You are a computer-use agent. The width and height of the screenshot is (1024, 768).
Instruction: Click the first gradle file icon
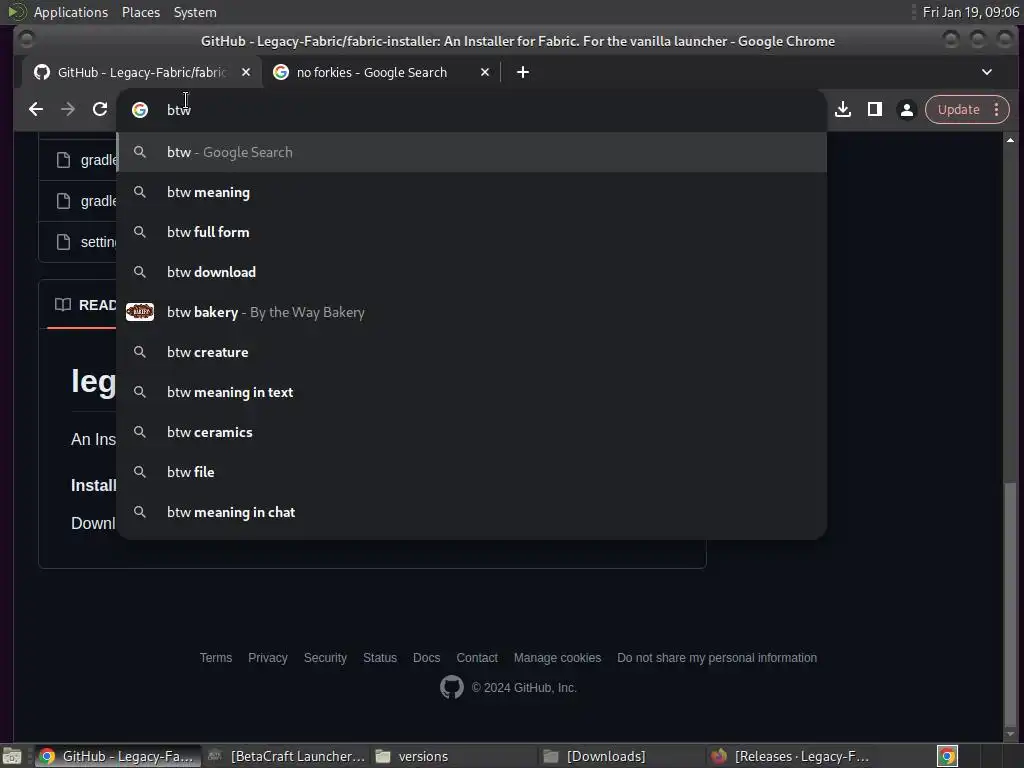tap(63, 160)
